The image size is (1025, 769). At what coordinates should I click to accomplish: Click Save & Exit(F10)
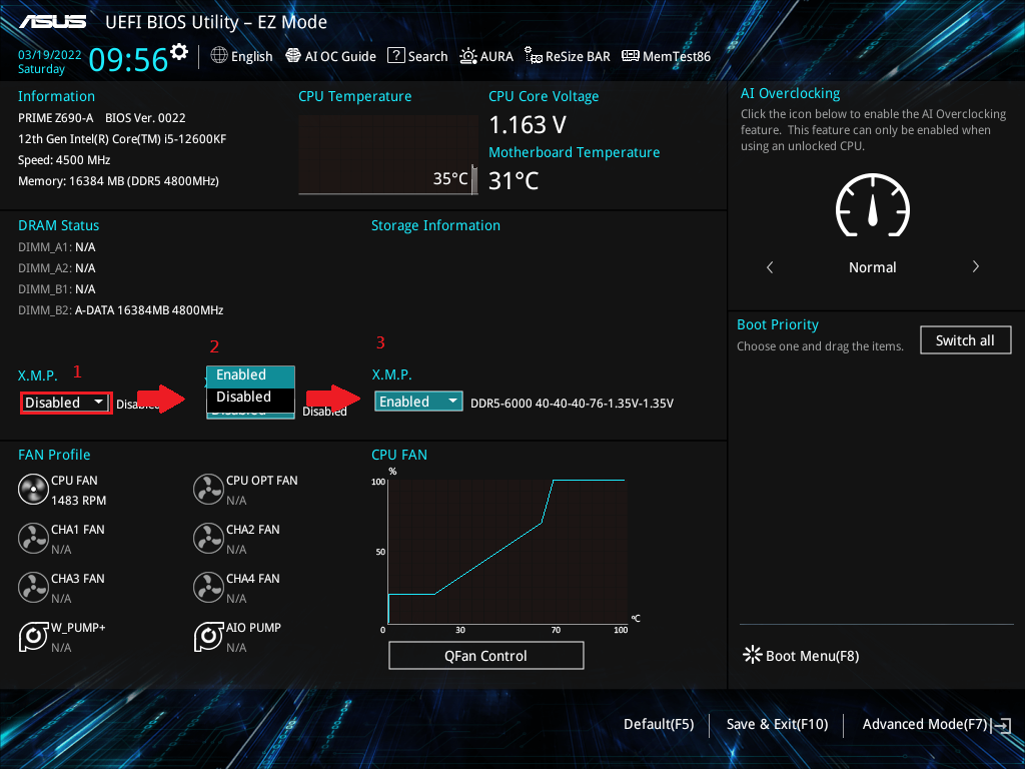[777, 724]
